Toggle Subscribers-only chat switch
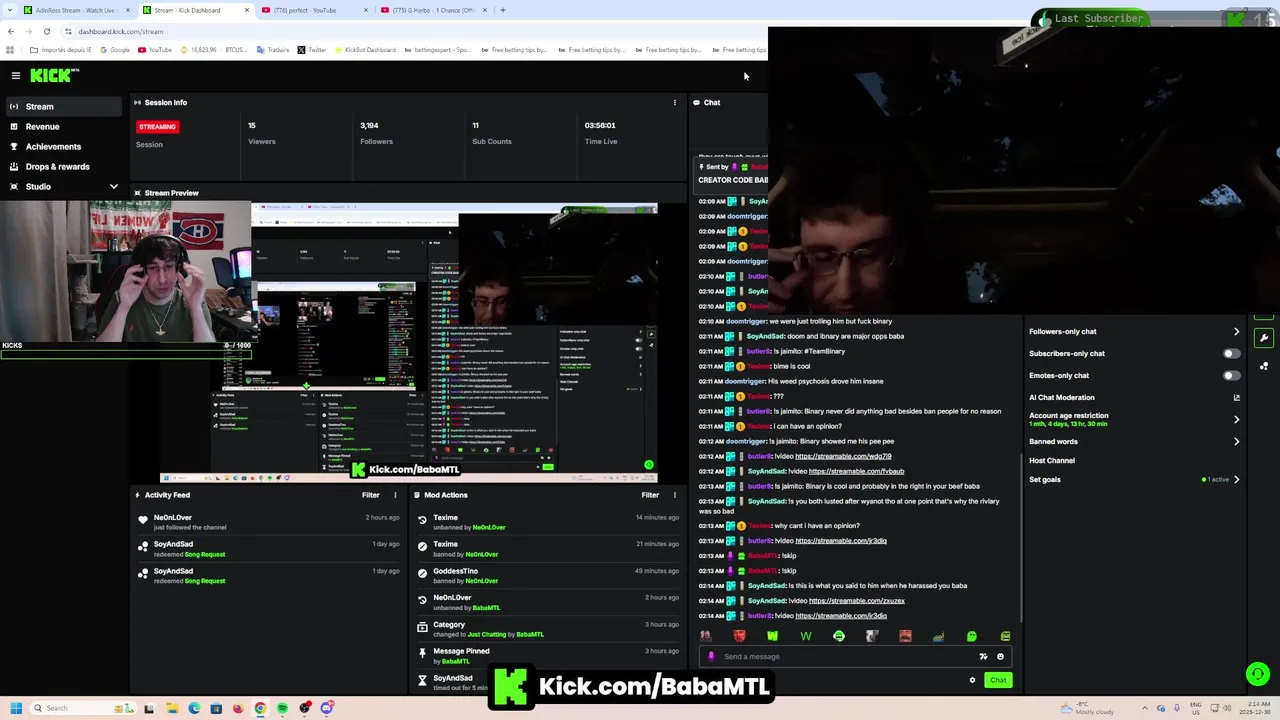Screen dimensions: 1280x720 tap(1231, 353)
